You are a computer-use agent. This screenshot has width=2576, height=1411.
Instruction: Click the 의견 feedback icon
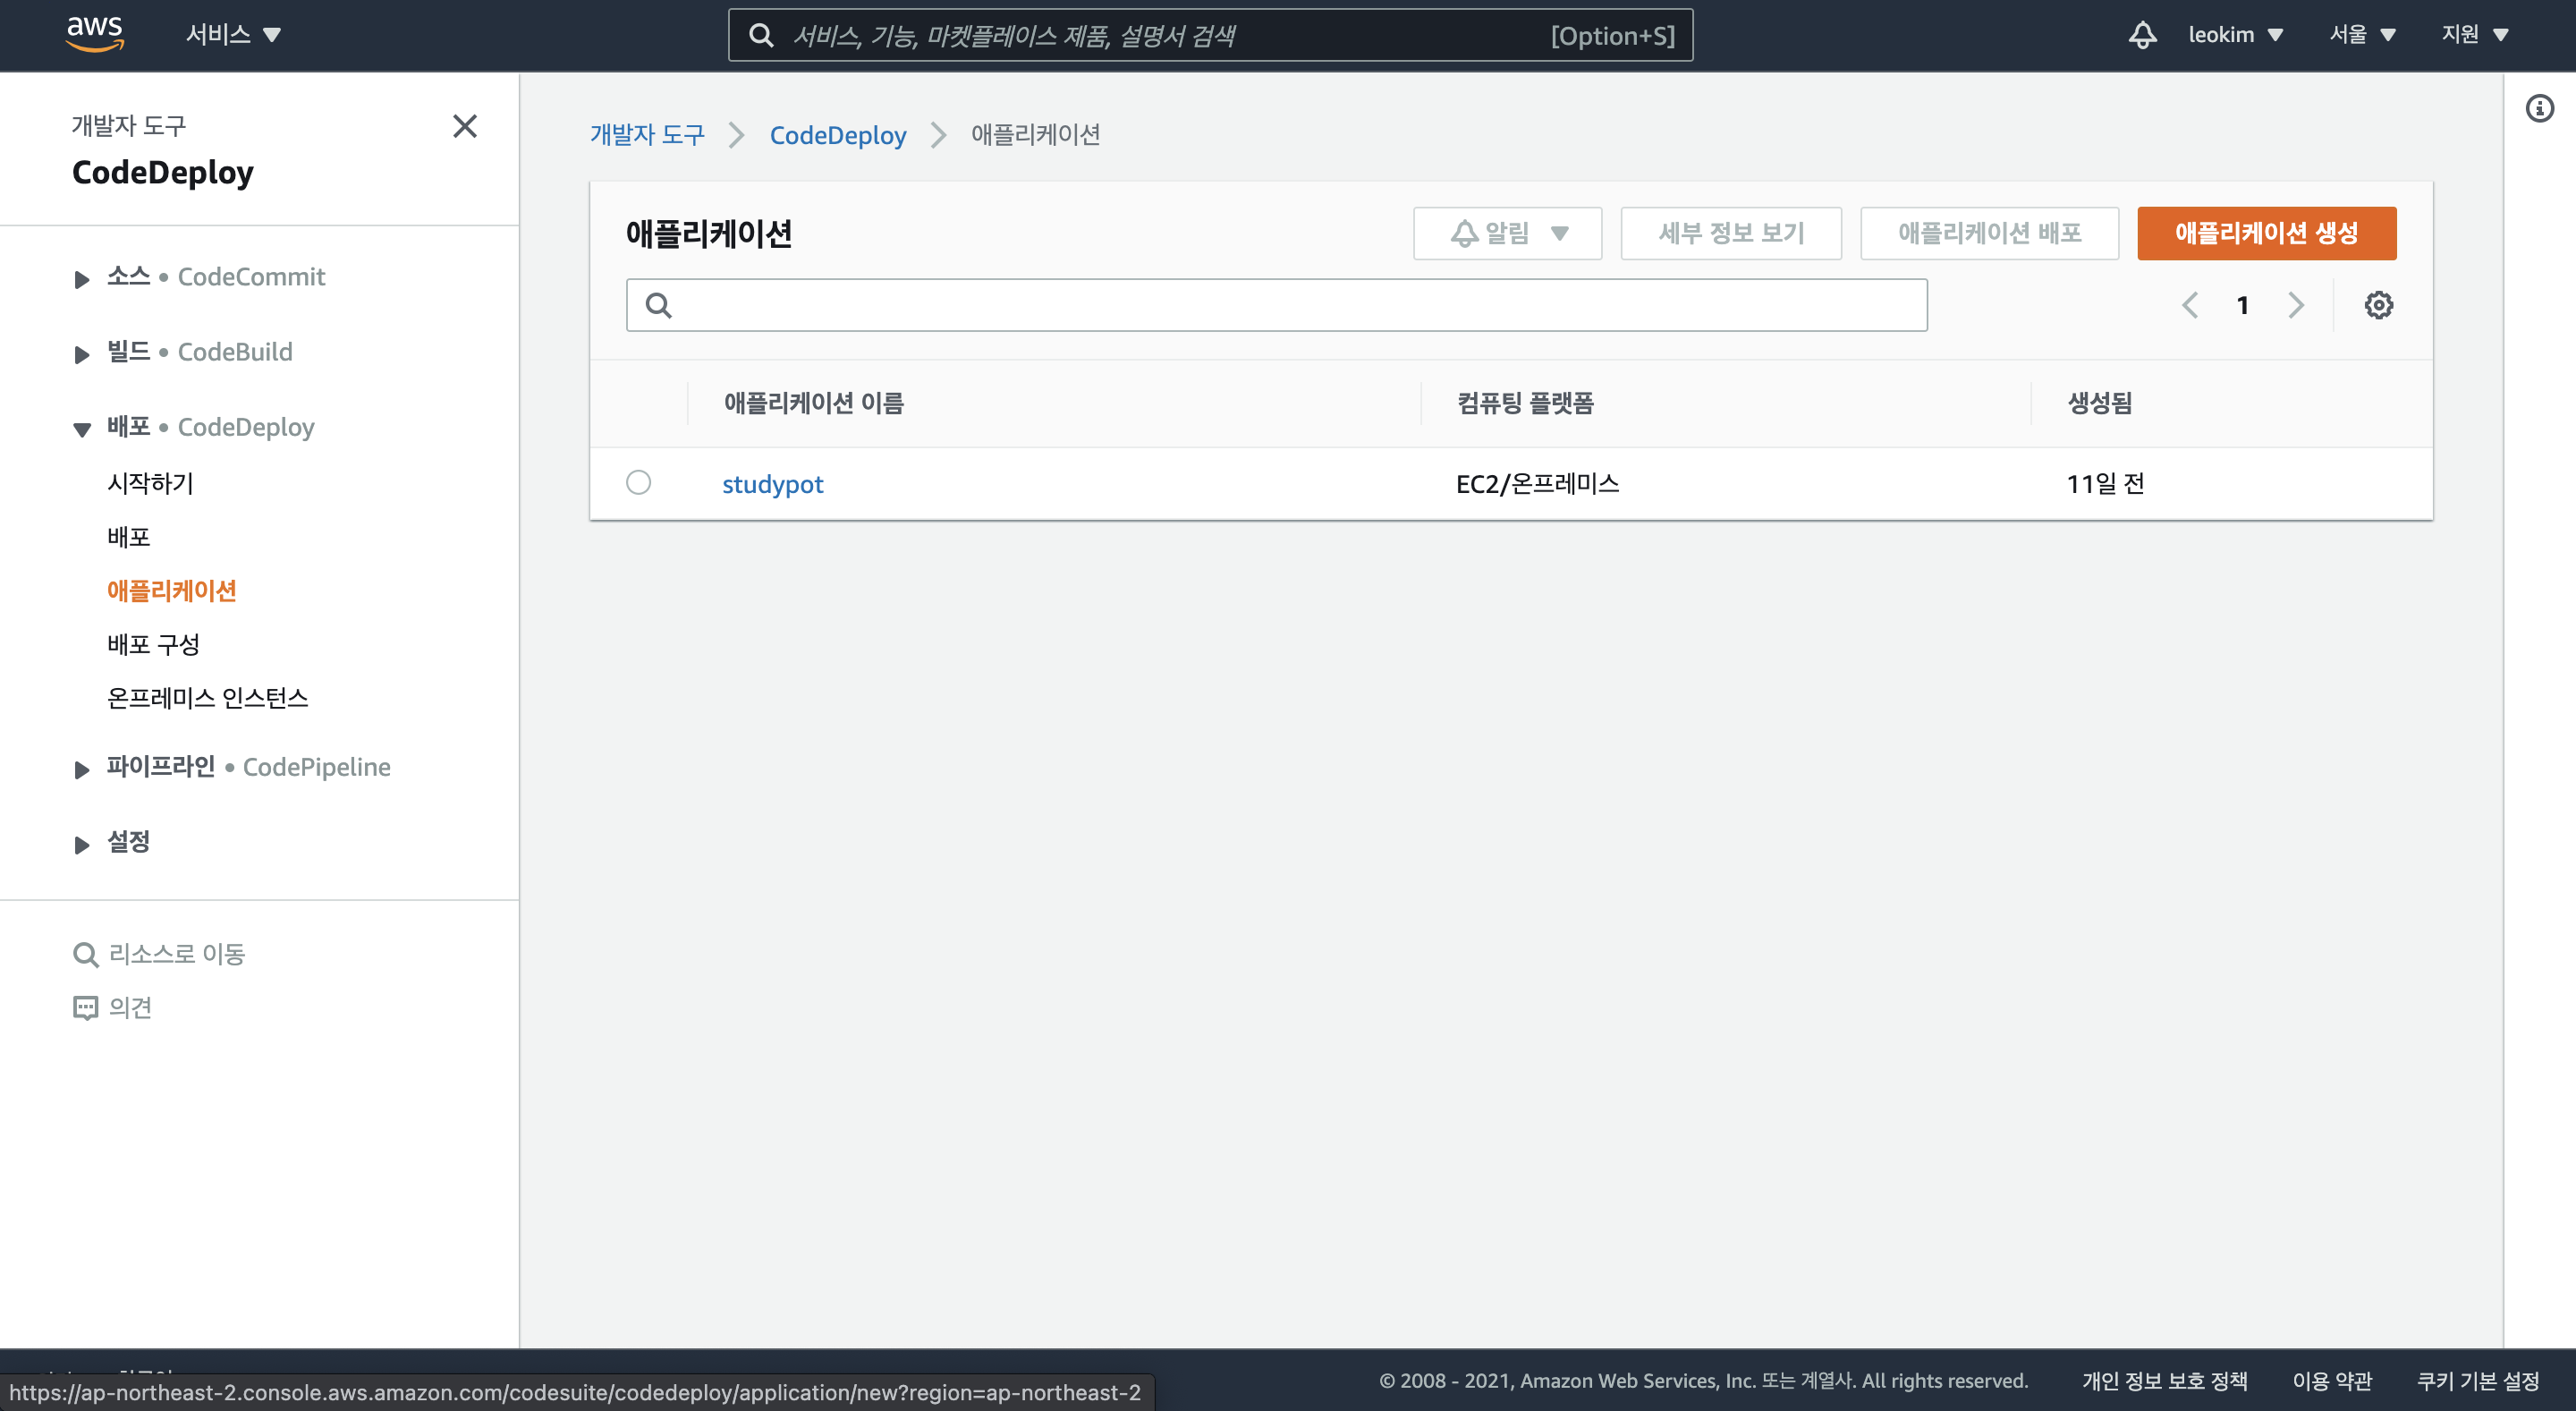pyautogui.click(x=85, y=1007)
